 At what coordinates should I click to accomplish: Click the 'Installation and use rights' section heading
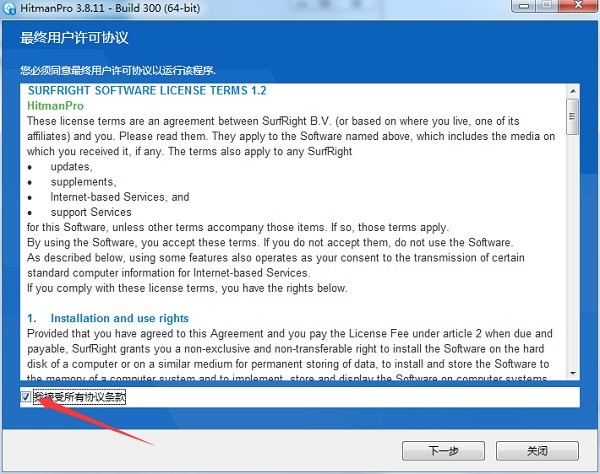[119, 318]
